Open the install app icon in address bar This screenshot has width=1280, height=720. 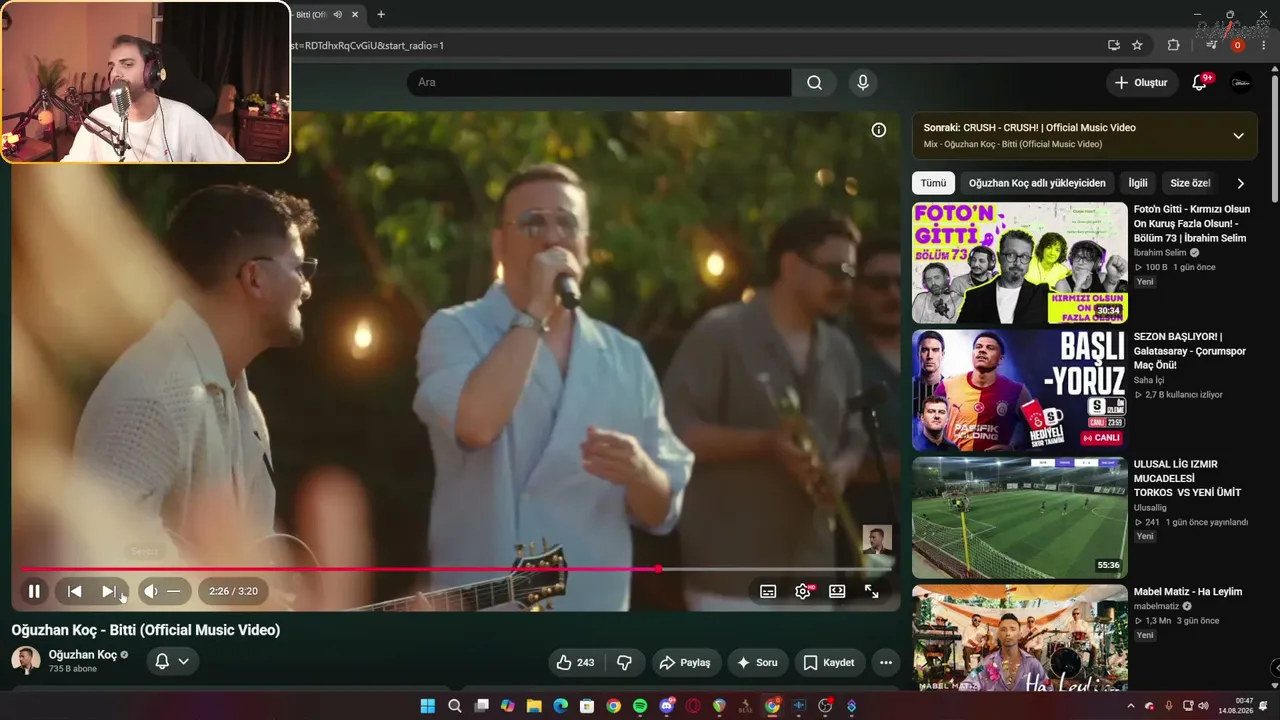coord(1114,45)
